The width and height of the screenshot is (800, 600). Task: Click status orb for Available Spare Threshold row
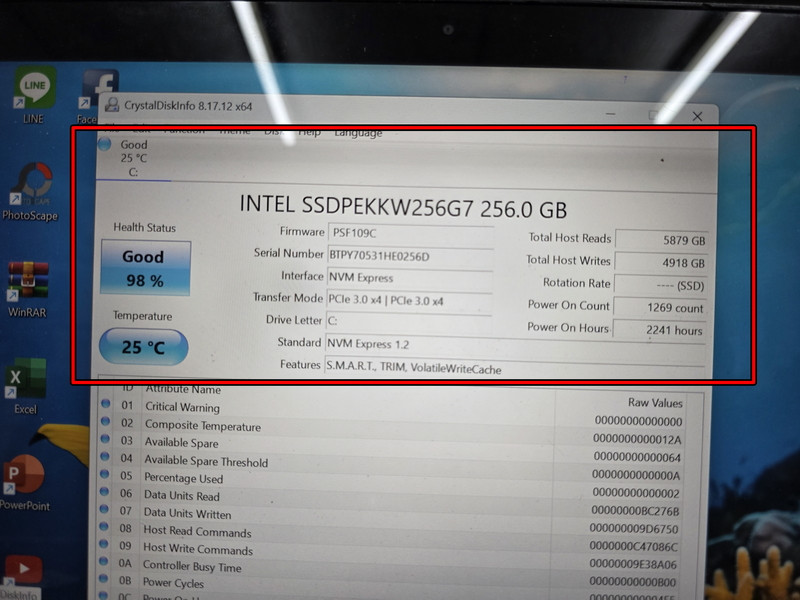105,457
